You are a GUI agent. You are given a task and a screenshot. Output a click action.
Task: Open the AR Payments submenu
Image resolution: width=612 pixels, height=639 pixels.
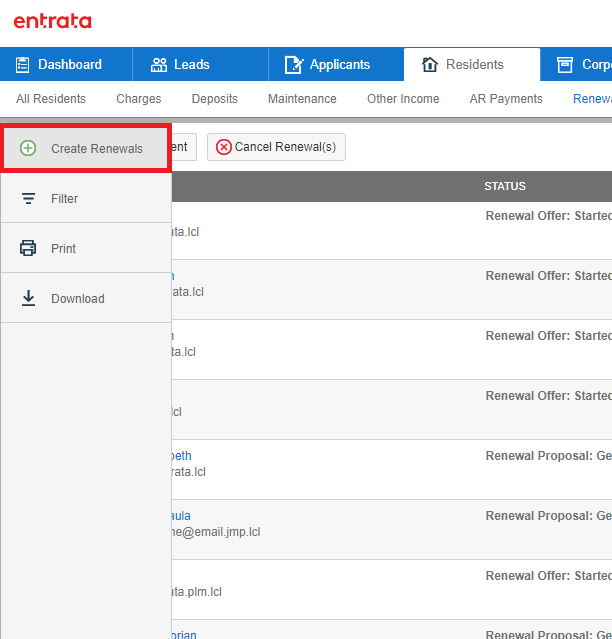coord(506,99)
